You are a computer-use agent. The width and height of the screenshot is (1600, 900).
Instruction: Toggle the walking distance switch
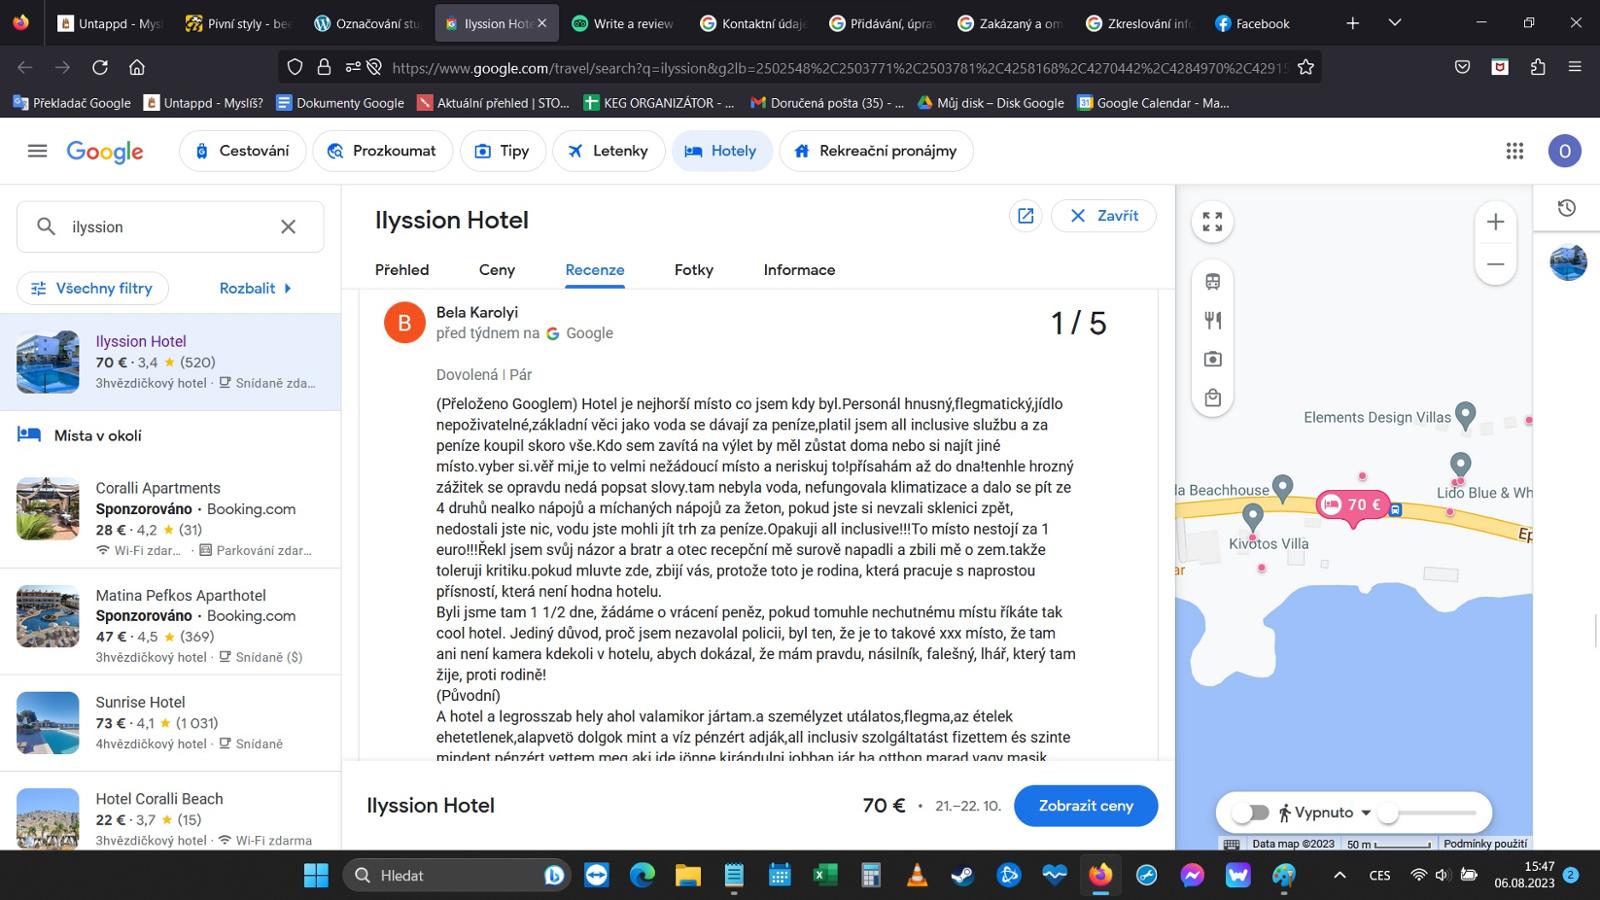(1250, 813)
